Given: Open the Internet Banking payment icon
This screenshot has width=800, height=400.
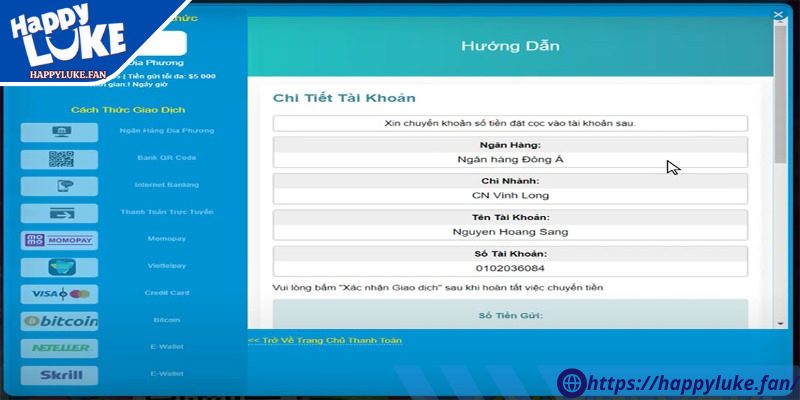Looking at the screenshot, I should (59, 185).
